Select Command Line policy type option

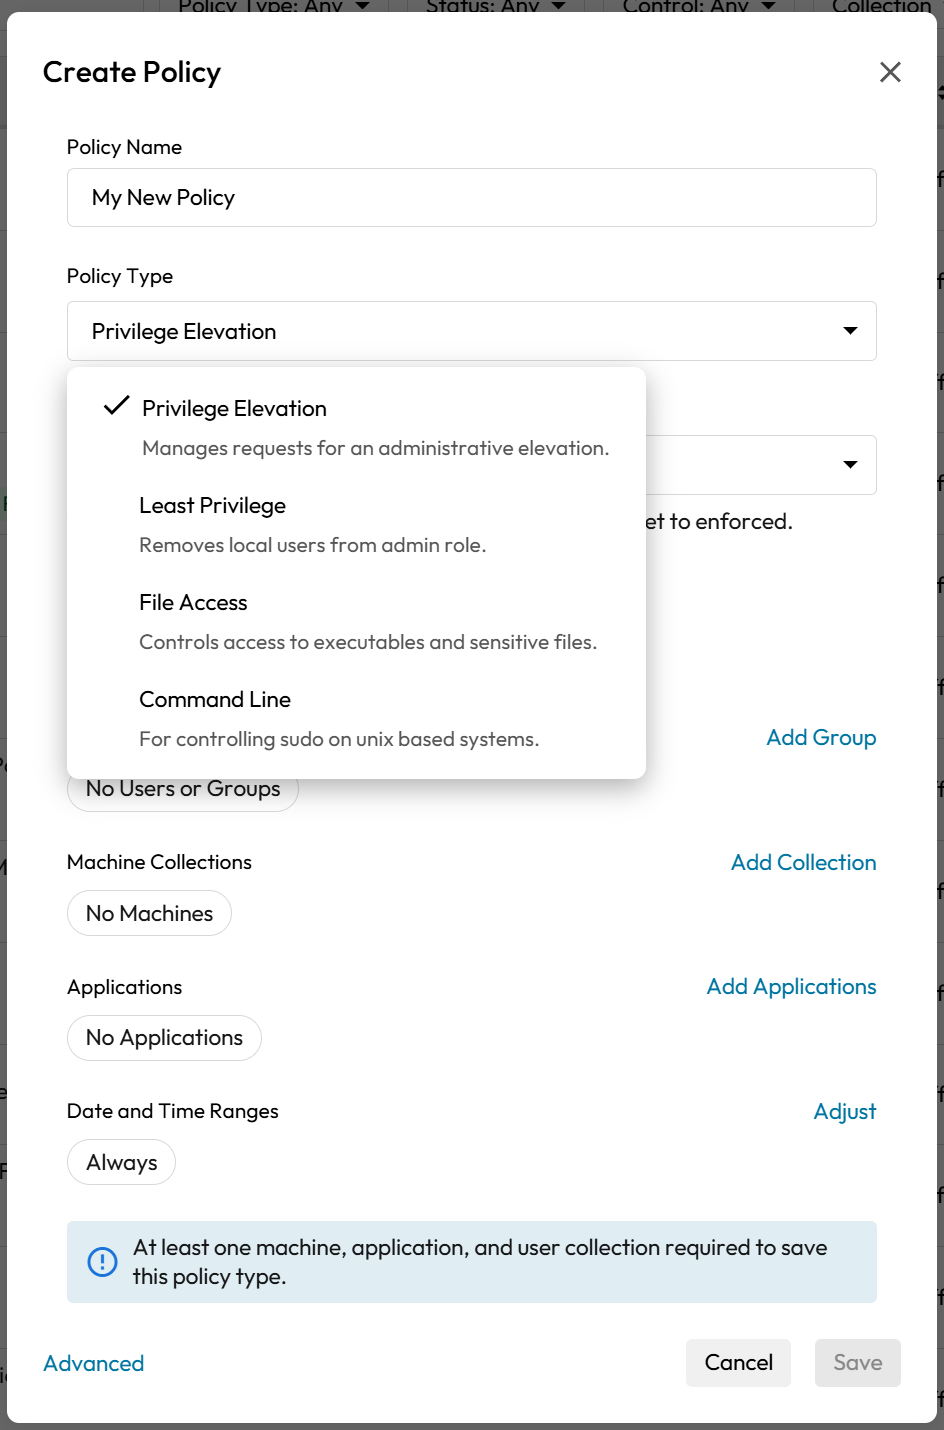215,700
